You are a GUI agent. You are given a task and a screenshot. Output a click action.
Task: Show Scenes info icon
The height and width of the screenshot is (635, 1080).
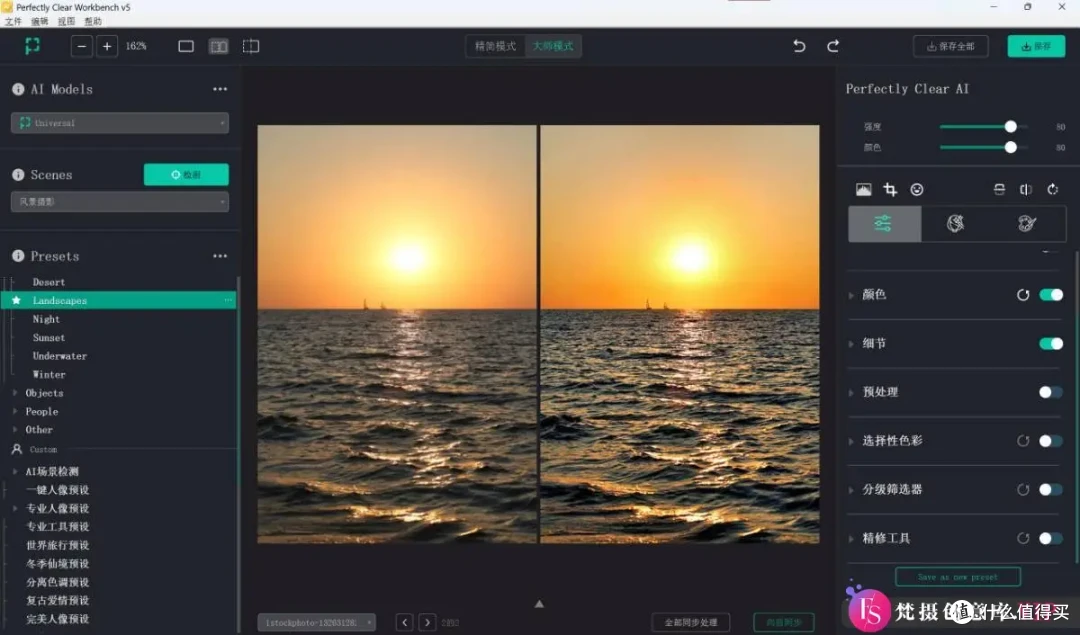click(18, 175)
